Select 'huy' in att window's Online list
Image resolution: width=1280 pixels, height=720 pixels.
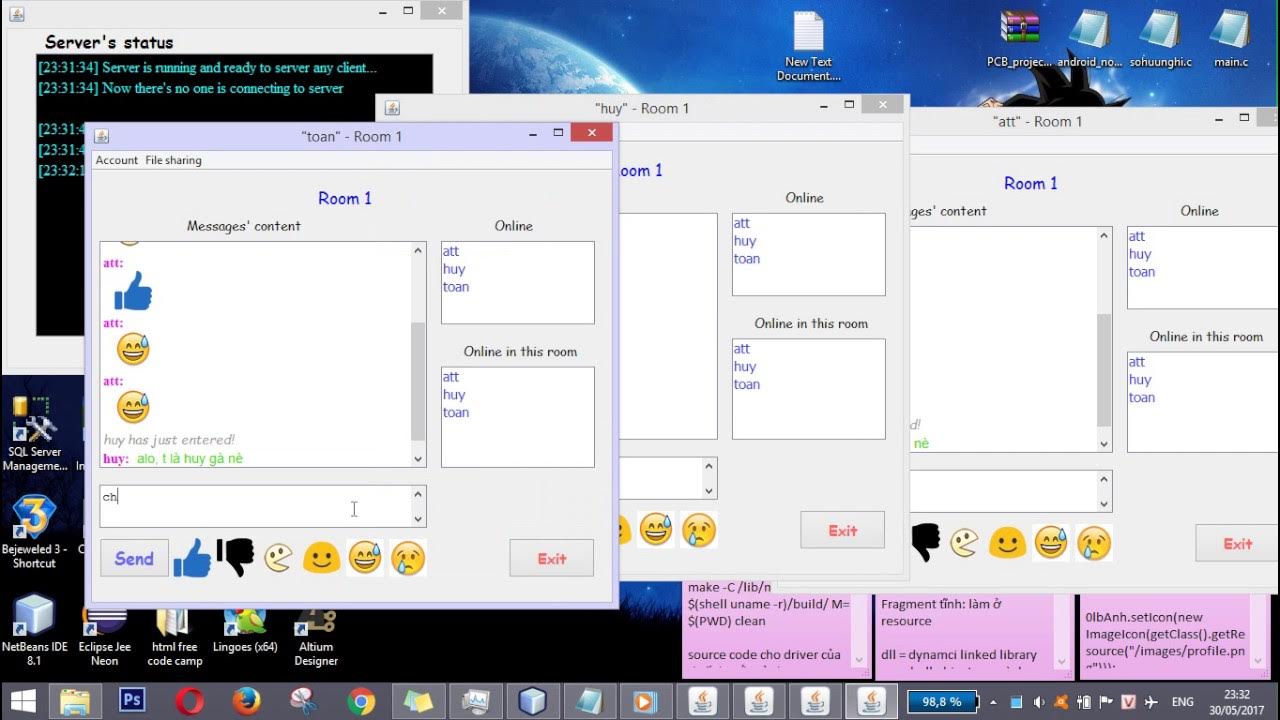click(x=1140, y=254)
